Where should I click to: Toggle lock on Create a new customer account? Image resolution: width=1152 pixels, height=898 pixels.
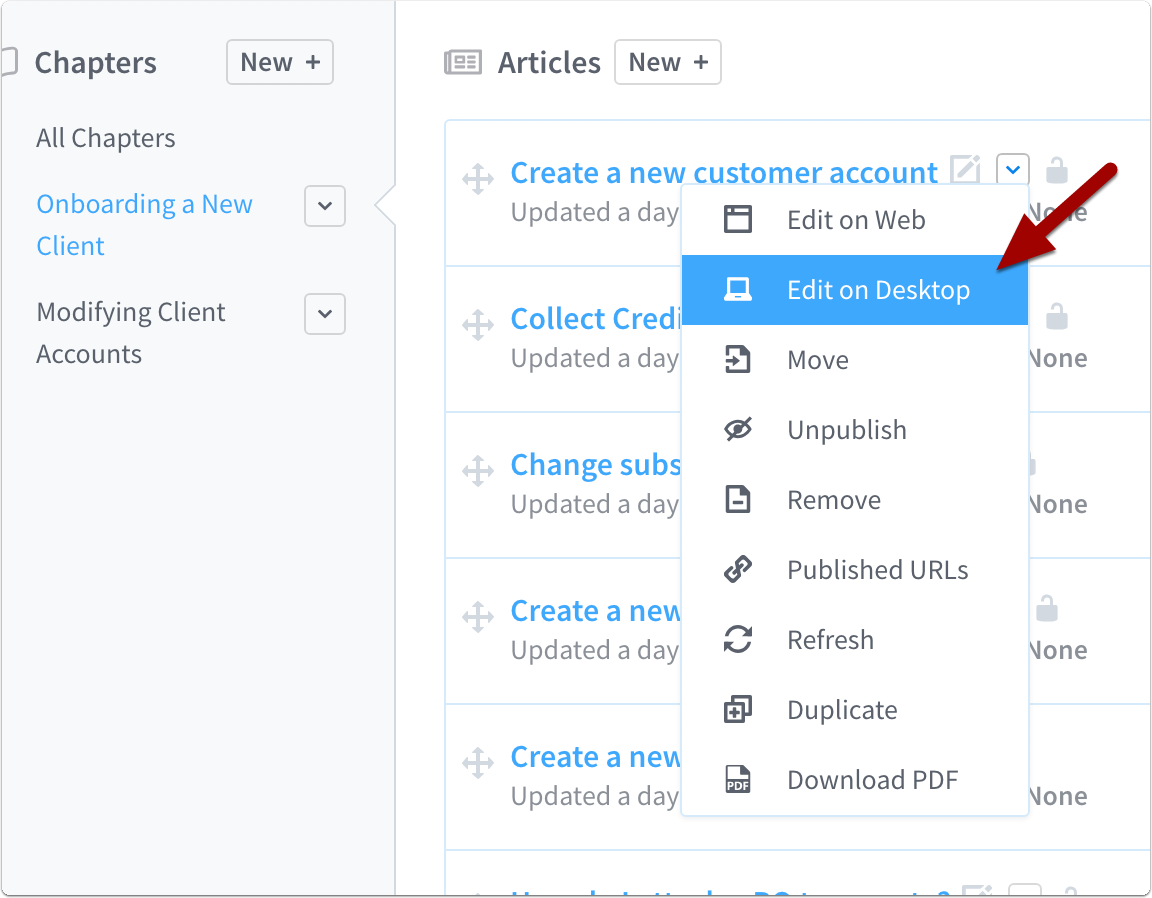[1056, 170]
